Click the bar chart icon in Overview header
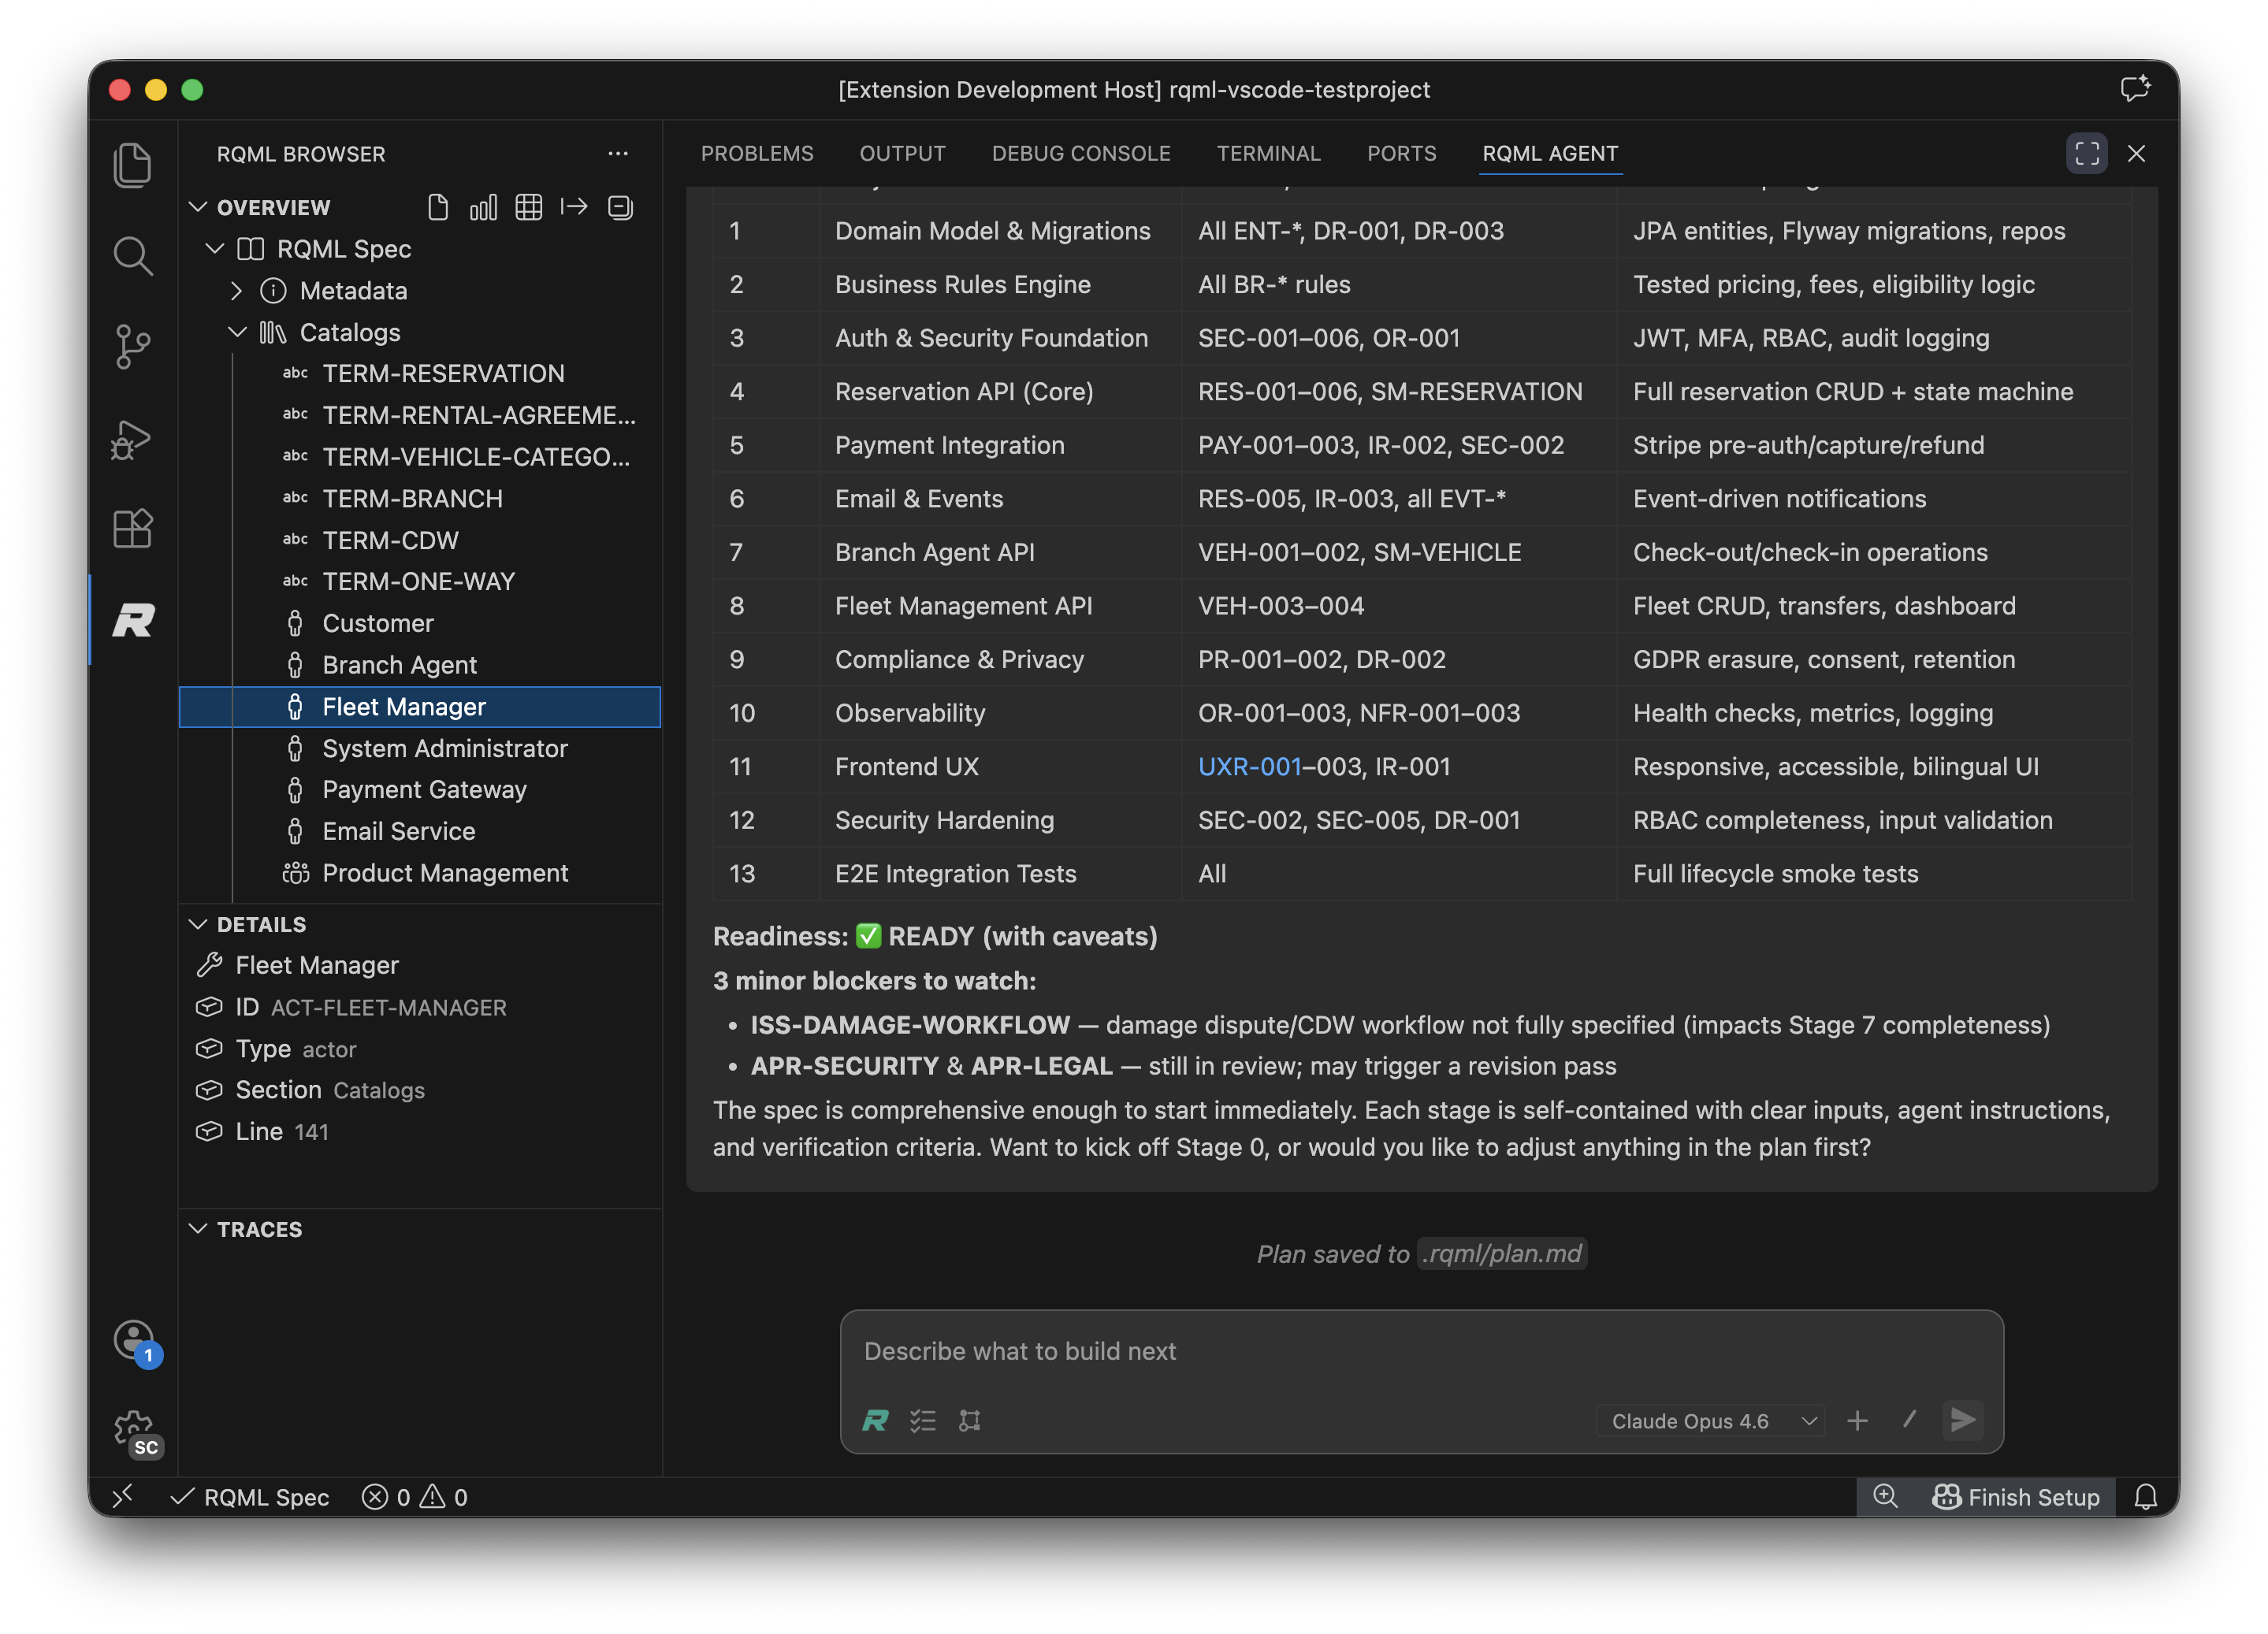 coord(483,207)
